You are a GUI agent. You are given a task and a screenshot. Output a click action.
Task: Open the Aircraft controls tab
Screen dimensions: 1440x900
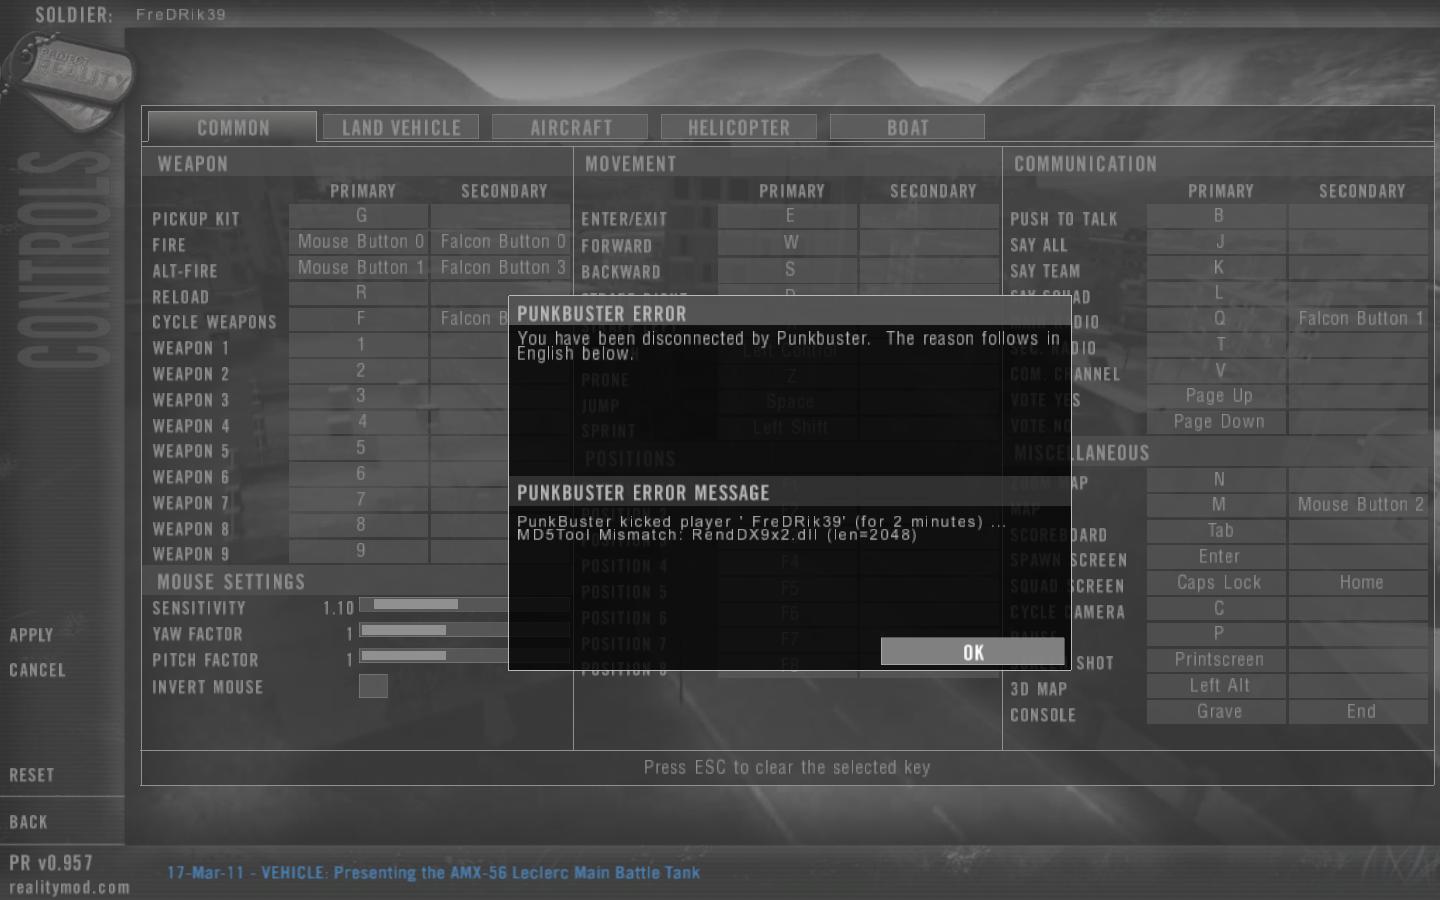570,127
